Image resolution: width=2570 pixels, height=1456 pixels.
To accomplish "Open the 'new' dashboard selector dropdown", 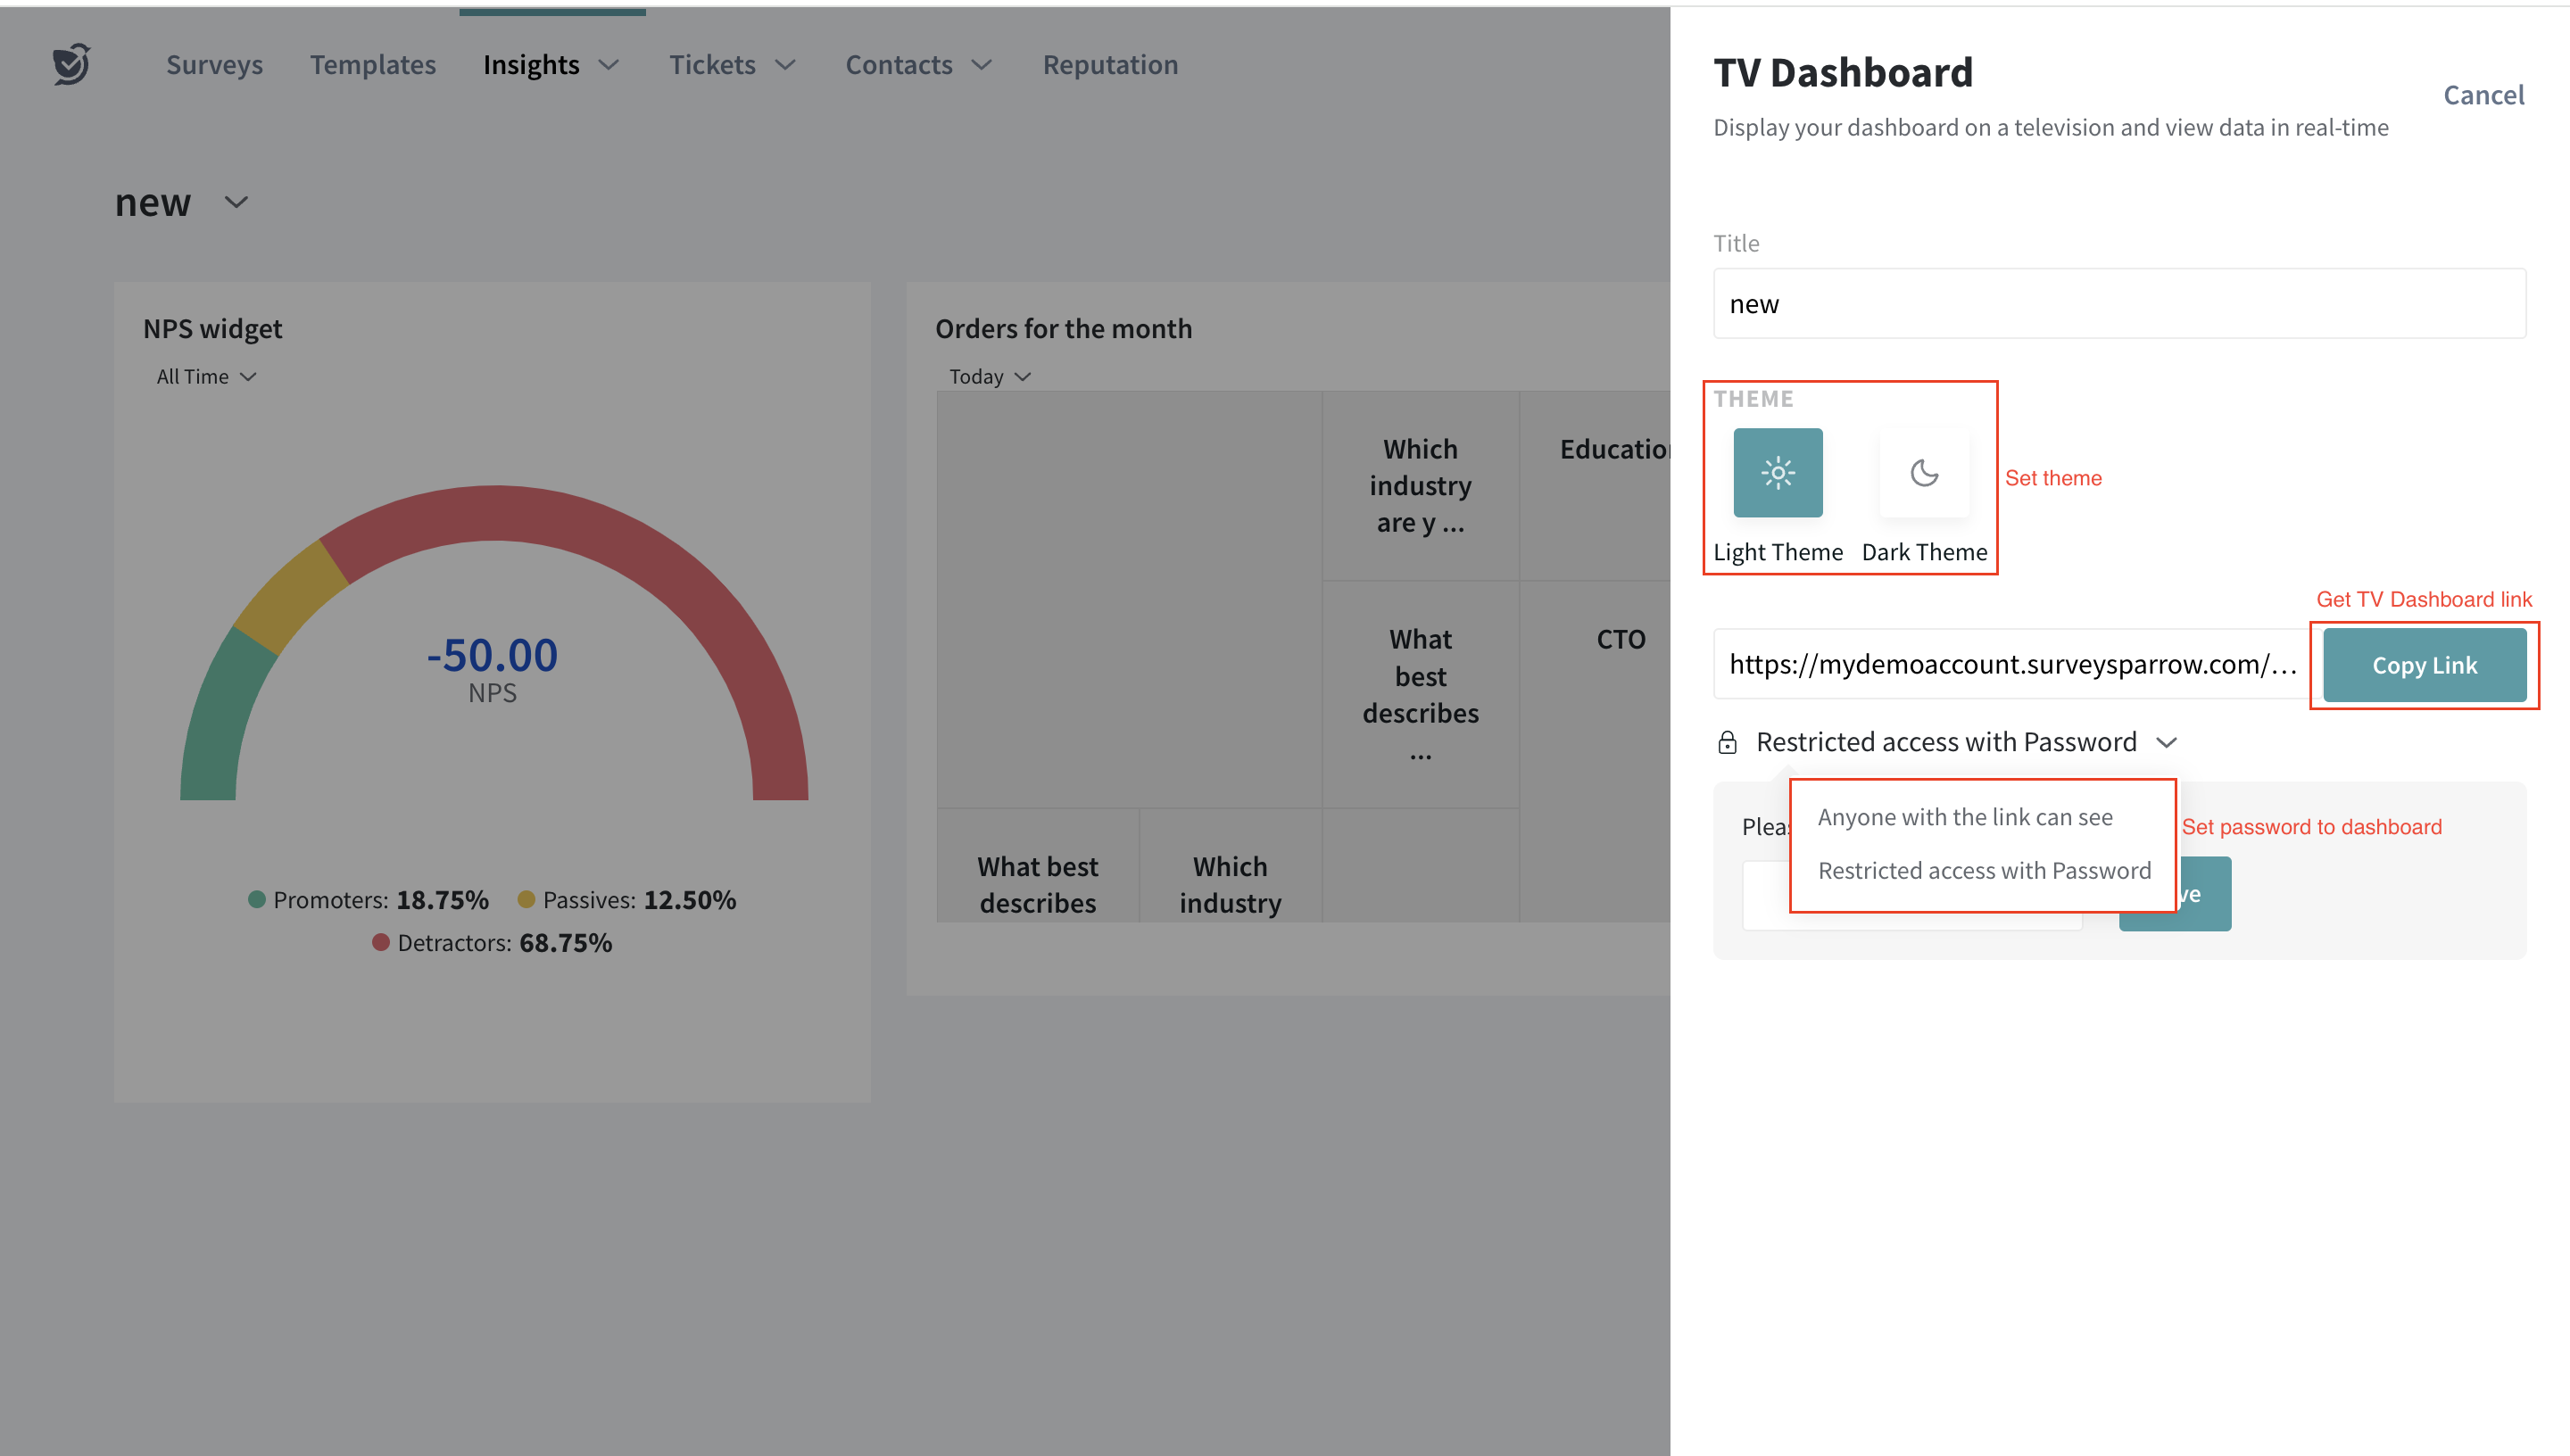I will [236, 202].
